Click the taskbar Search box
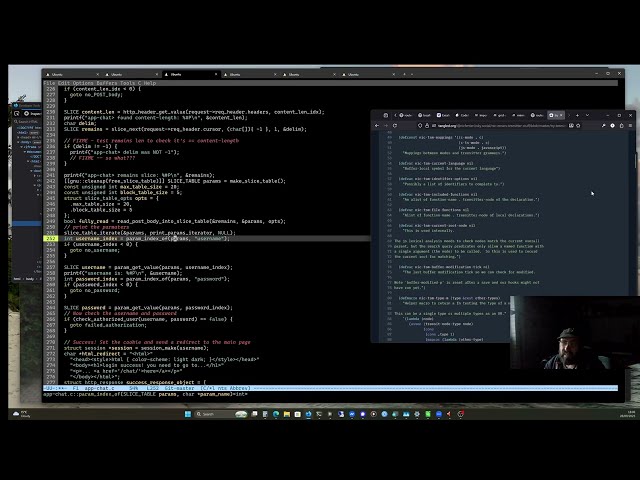This screenshot has width=640, height=480. coord(221,414)
